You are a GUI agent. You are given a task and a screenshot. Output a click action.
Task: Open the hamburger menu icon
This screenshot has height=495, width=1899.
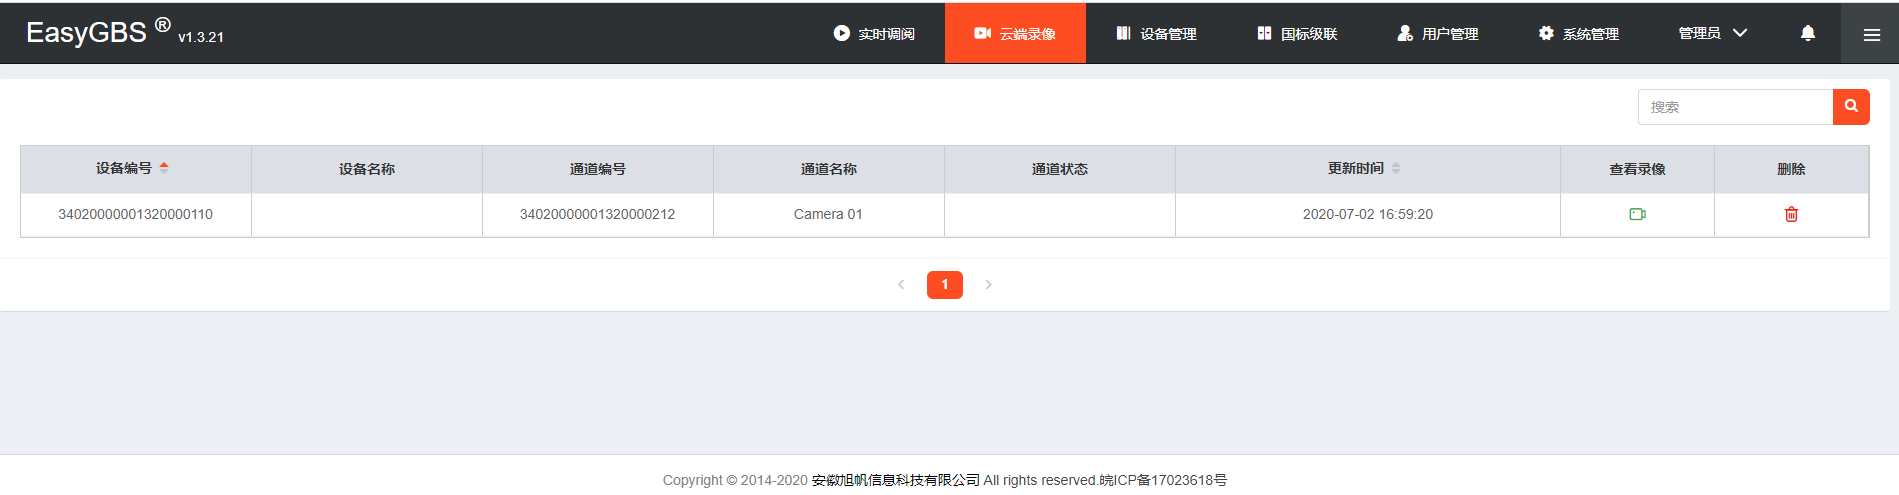(x=1872, y=34)
